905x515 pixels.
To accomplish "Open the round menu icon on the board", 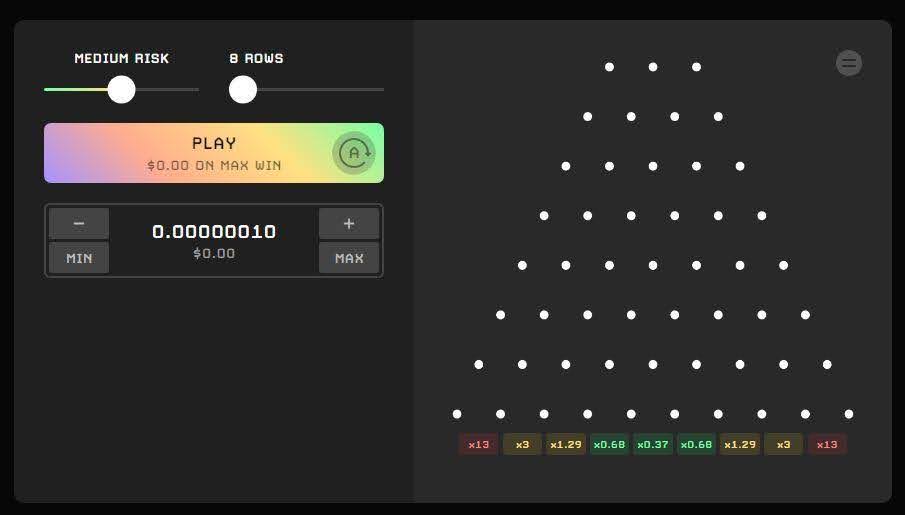I will click(x=849, y=63).
